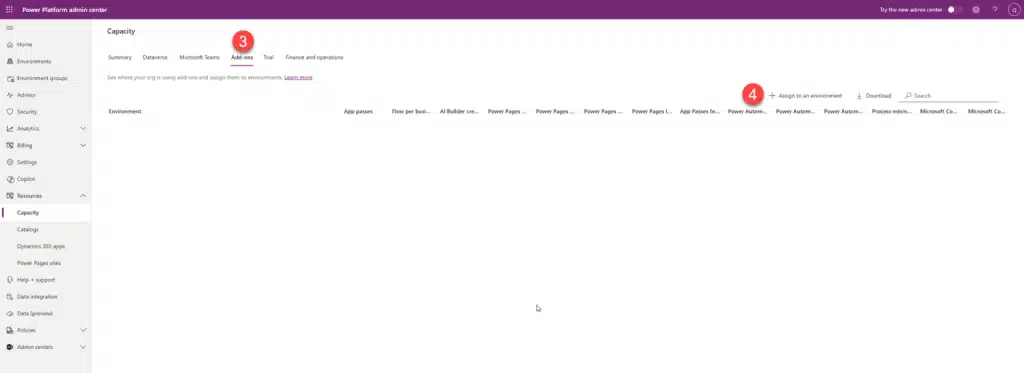This screenshot has height=373, width=1024.
Task: Switch to the Microsoft Teams tab
Action: pyautogui.click(x=200, y=57)
